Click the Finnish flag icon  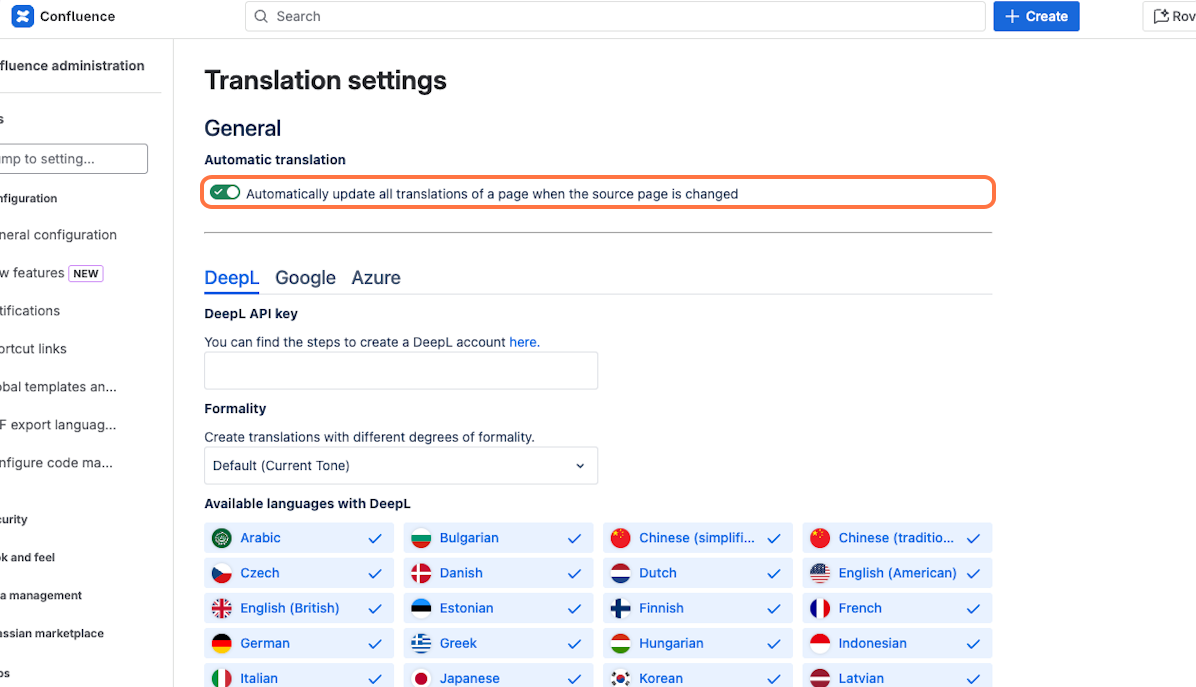pos(621,608)
